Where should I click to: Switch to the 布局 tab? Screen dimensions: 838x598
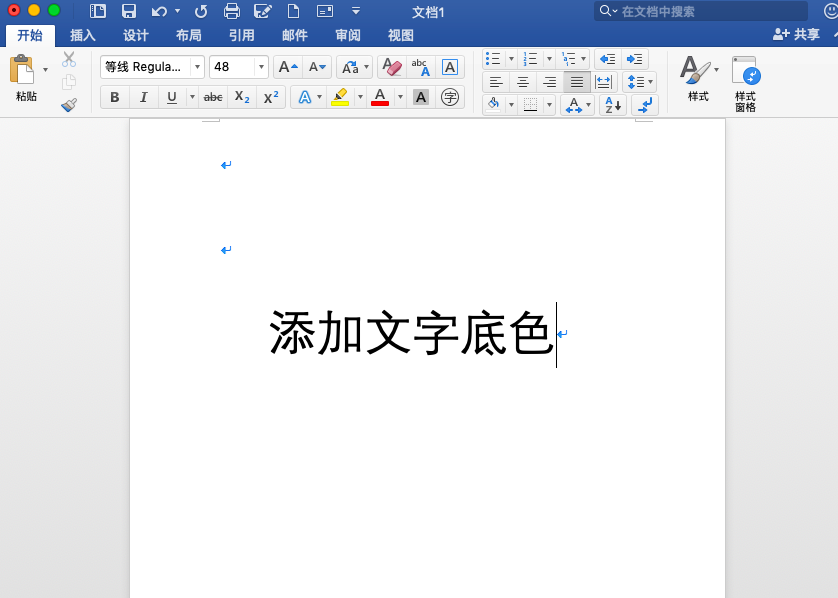coord(189,35)
